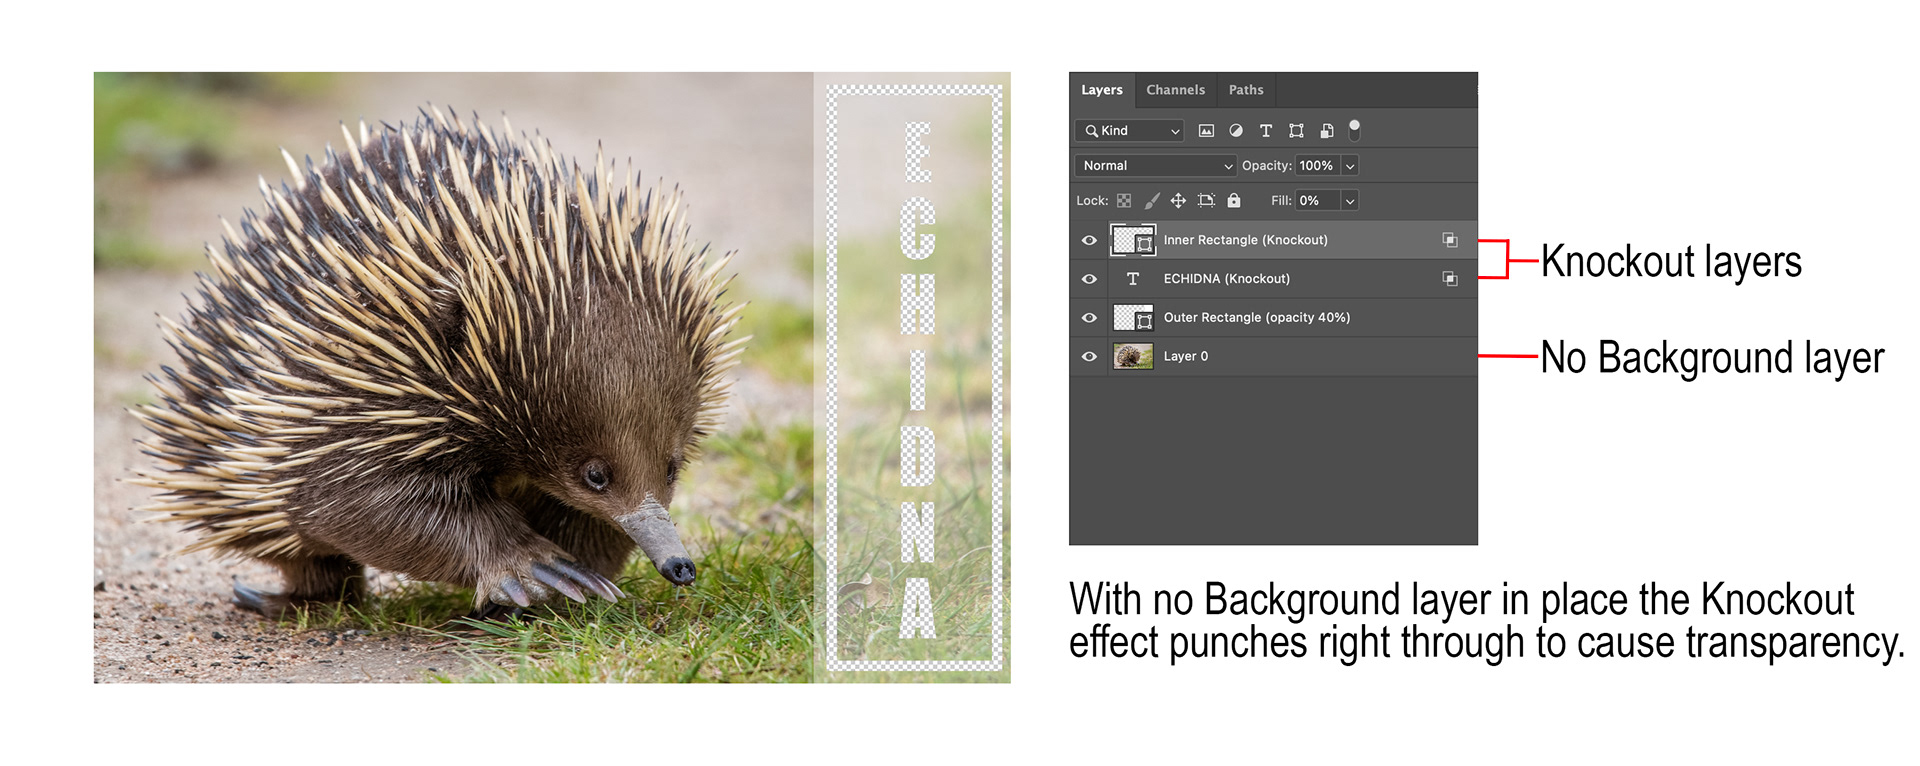
Task: Select the Layers tab
Action: point(1101,90)
